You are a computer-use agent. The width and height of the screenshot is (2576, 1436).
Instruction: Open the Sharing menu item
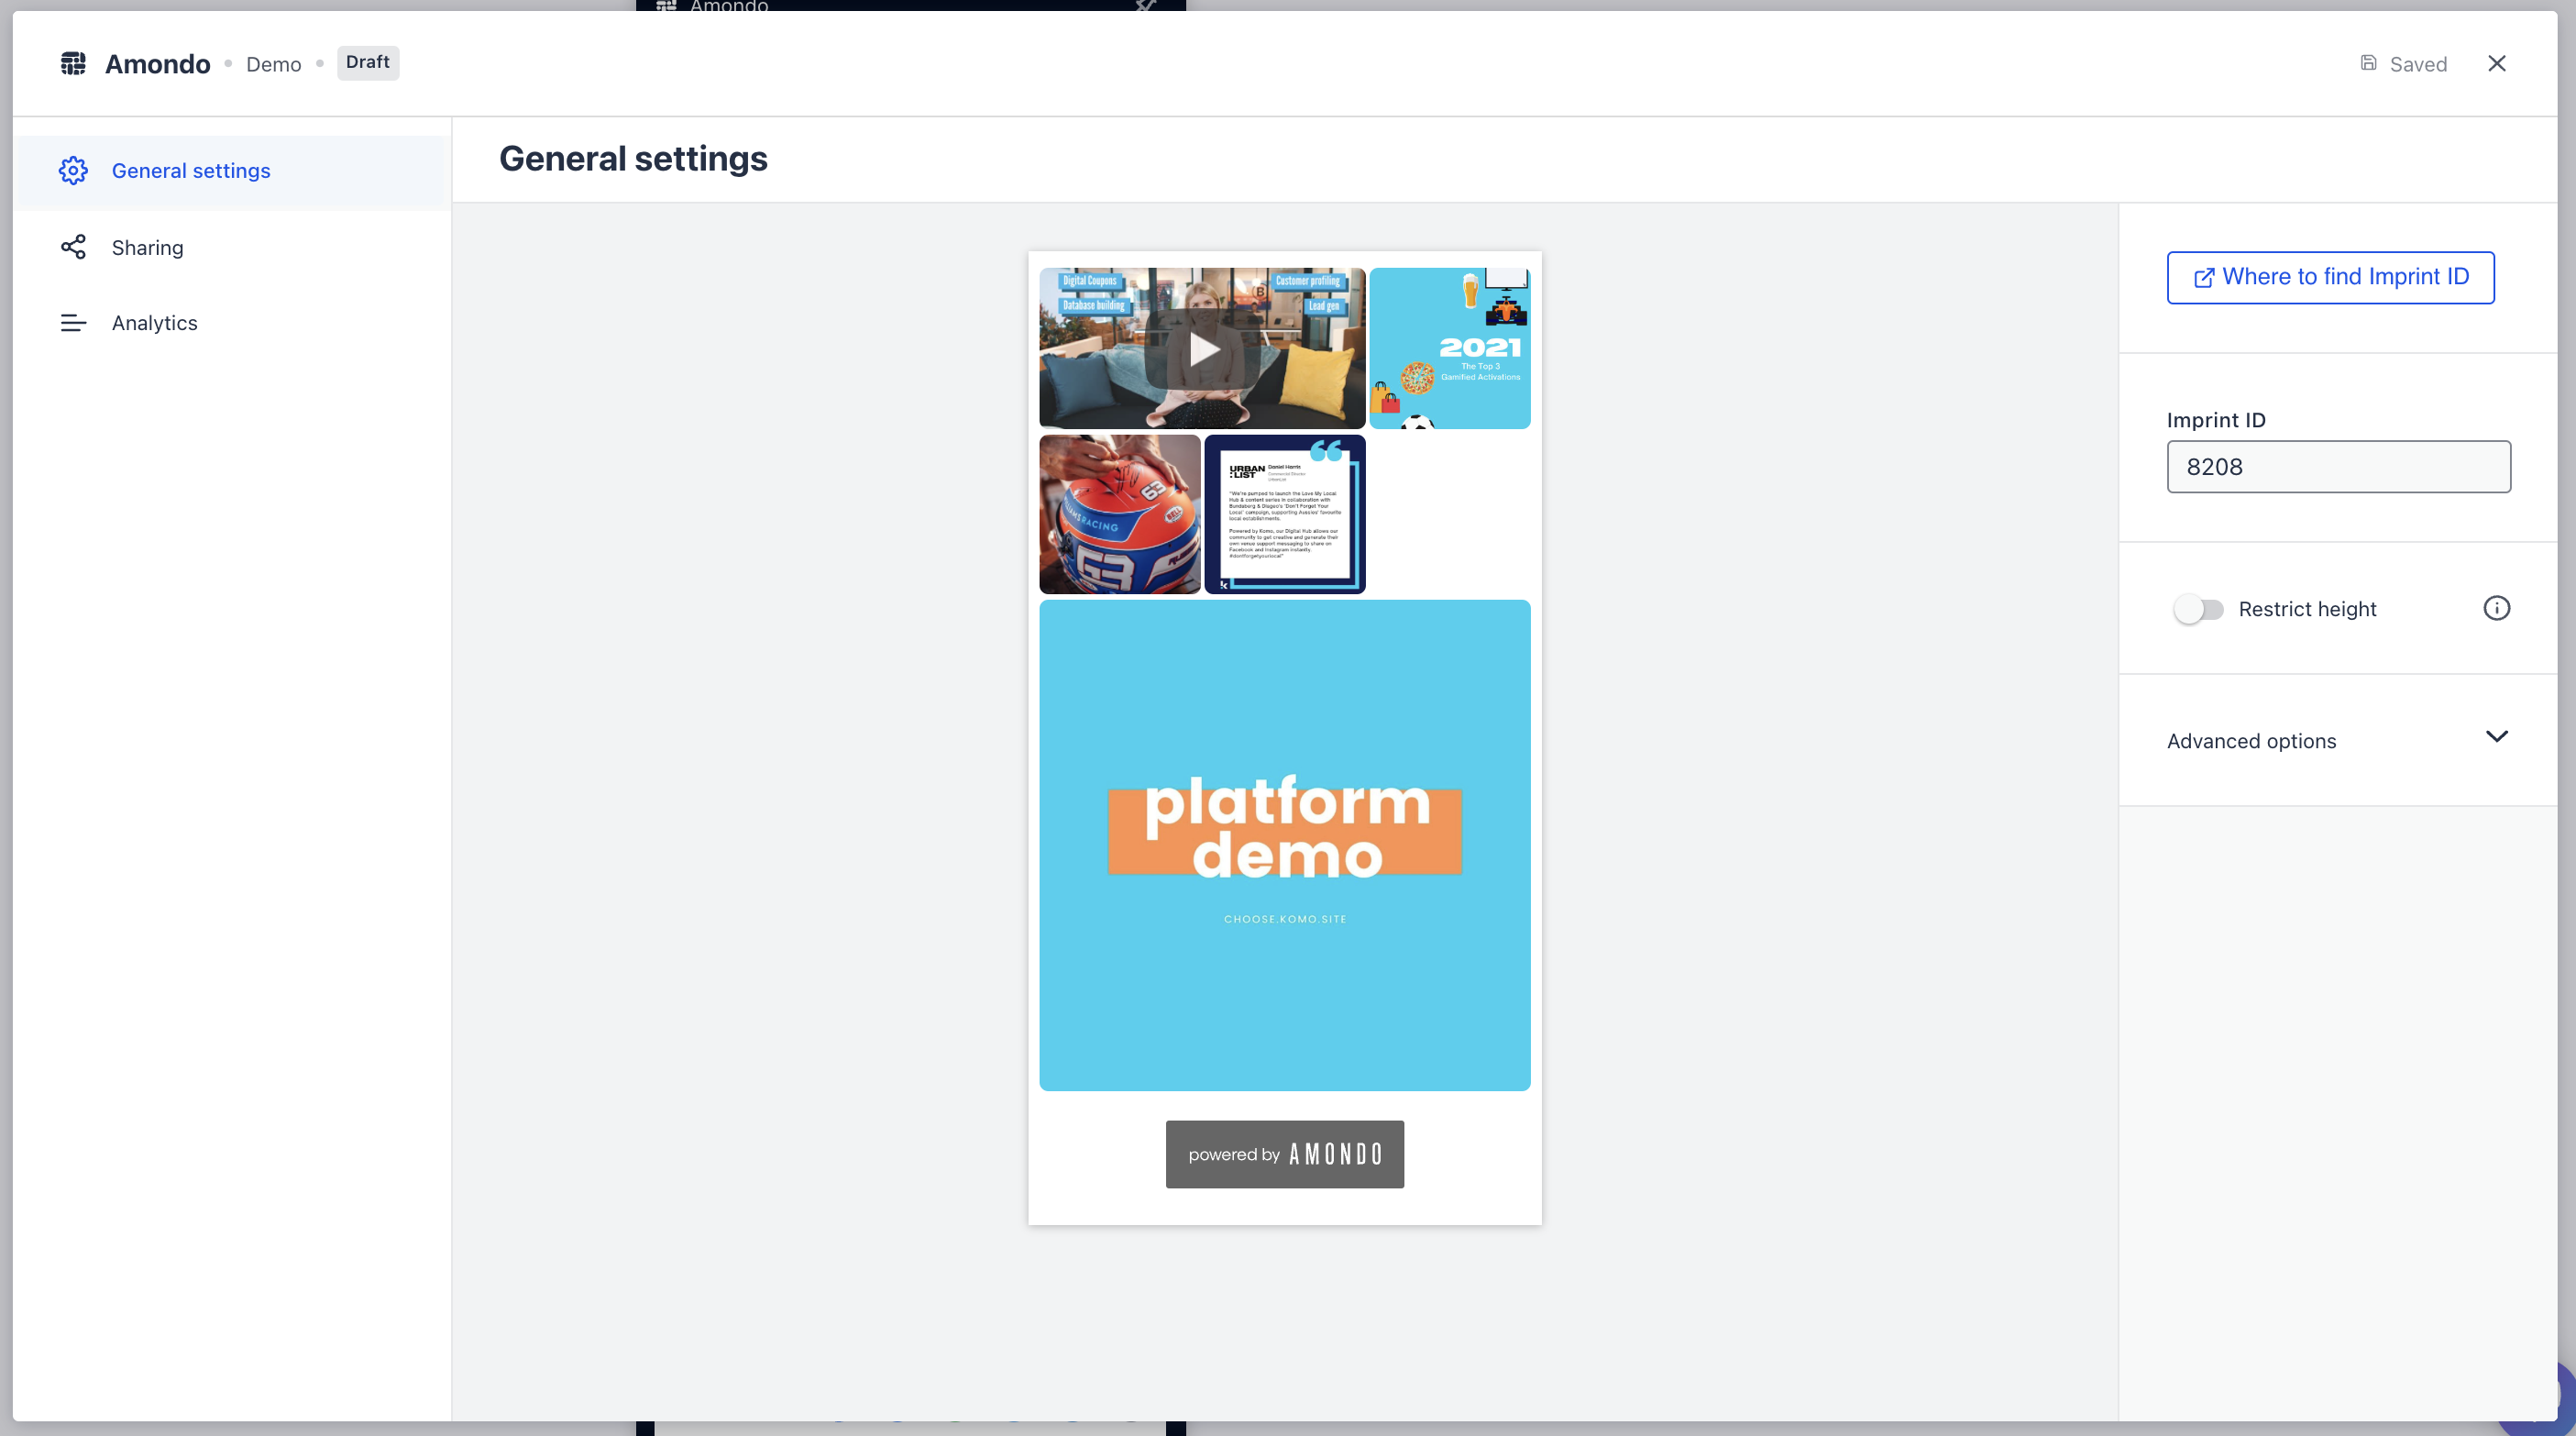pyautogui.click(x=147, y=248)
